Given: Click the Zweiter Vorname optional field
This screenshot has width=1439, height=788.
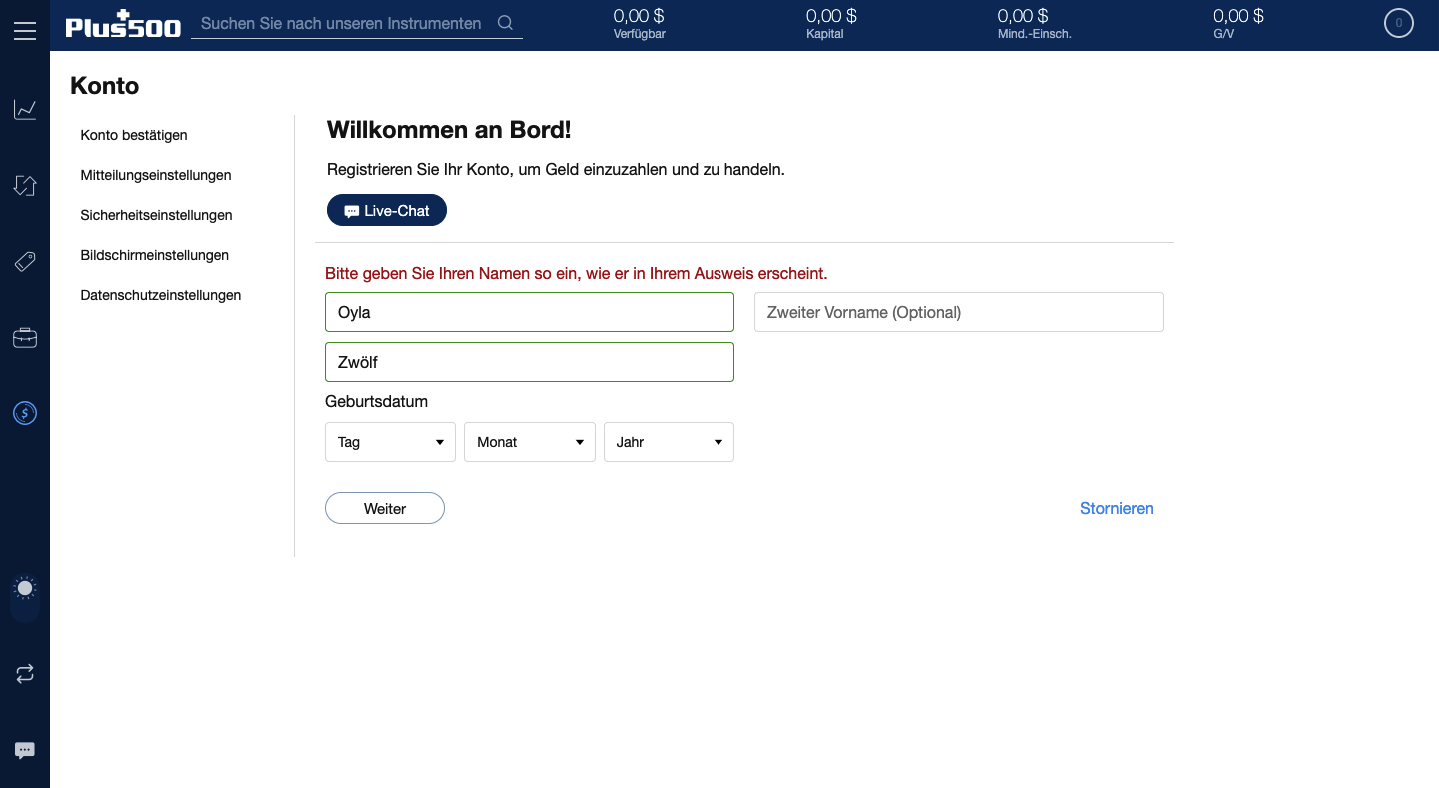Looking at the screenshot, I should click(958, 311).
